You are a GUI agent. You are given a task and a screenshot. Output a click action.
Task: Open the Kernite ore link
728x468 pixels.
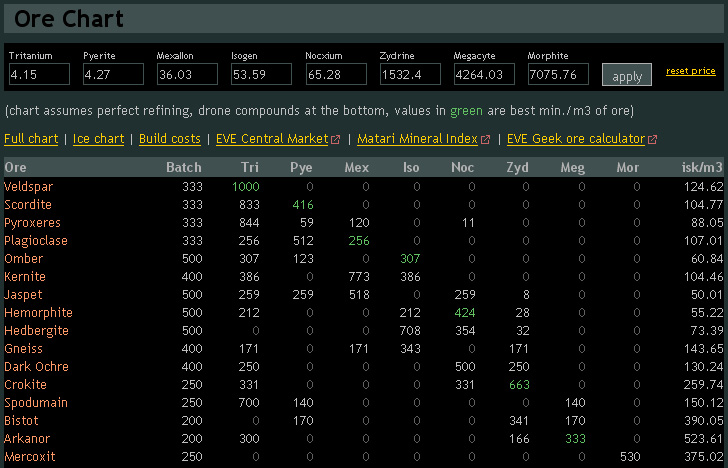pos(25,277)
